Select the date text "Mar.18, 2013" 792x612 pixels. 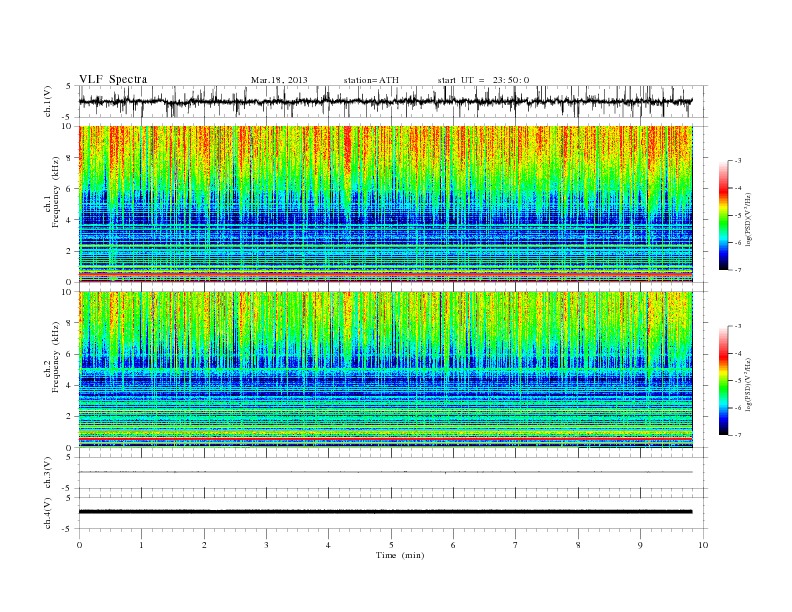279,80
